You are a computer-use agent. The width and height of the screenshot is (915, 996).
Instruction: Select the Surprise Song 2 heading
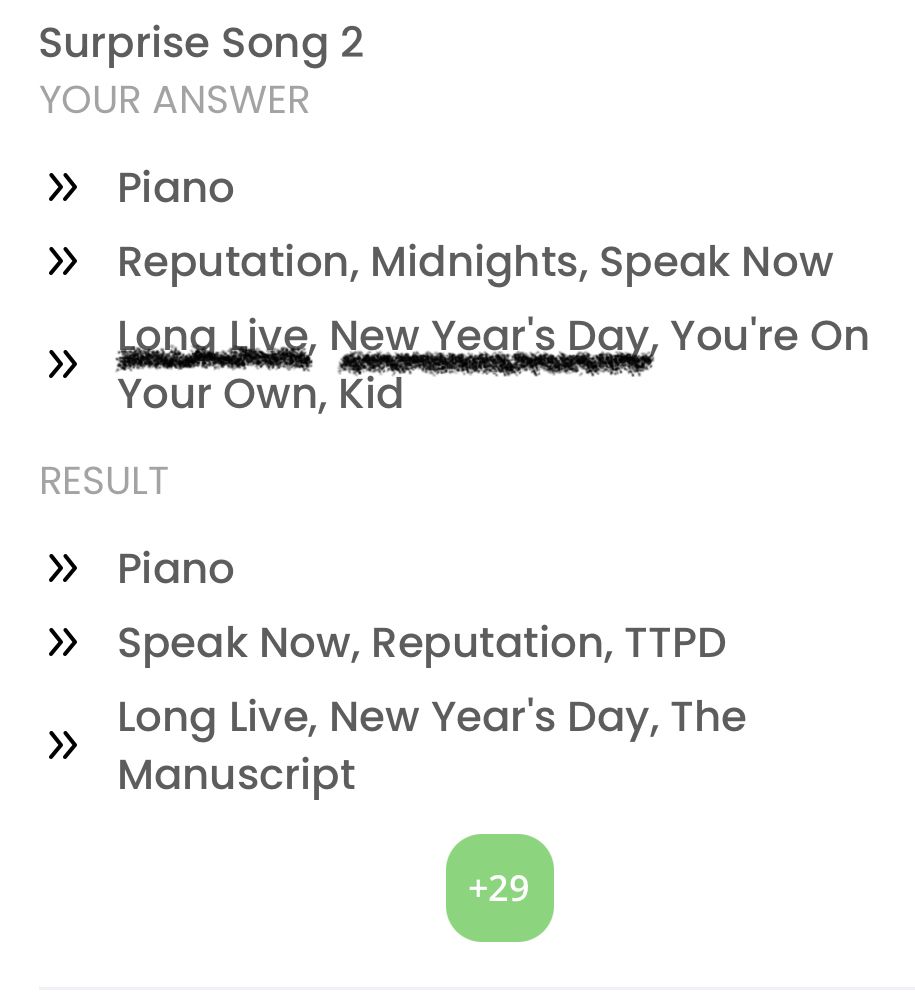(201, 44)
